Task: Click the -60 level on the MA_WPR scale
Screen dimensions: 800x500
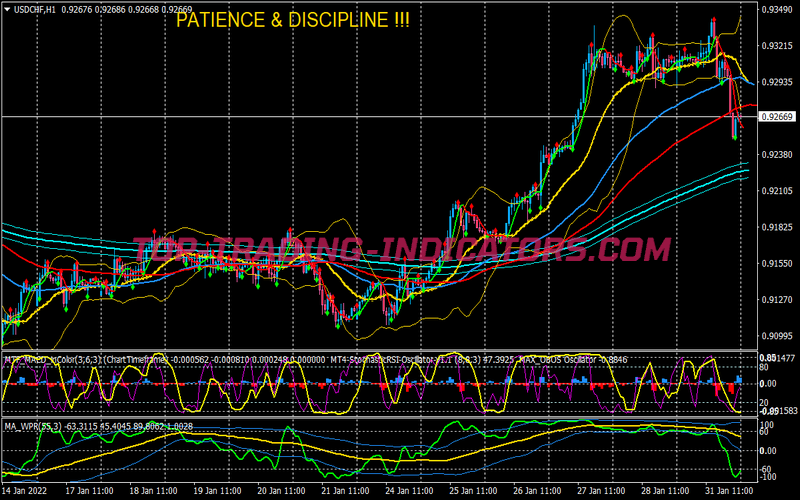Action: [767, 469]
